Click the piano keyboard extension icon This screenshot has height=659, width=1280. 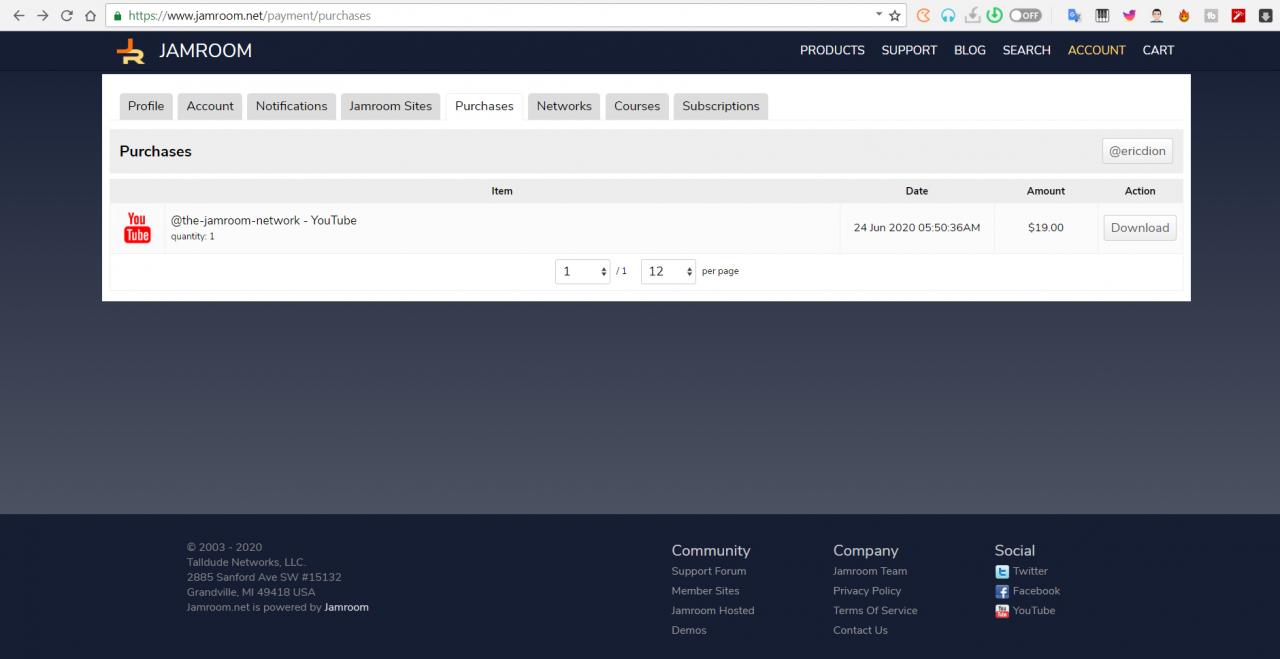tap(1102, 16)
